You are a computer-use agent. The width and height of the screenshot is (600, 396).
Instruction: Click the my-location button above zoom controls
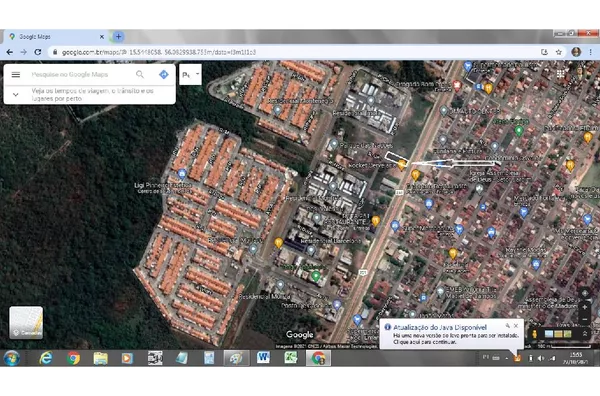585,293
